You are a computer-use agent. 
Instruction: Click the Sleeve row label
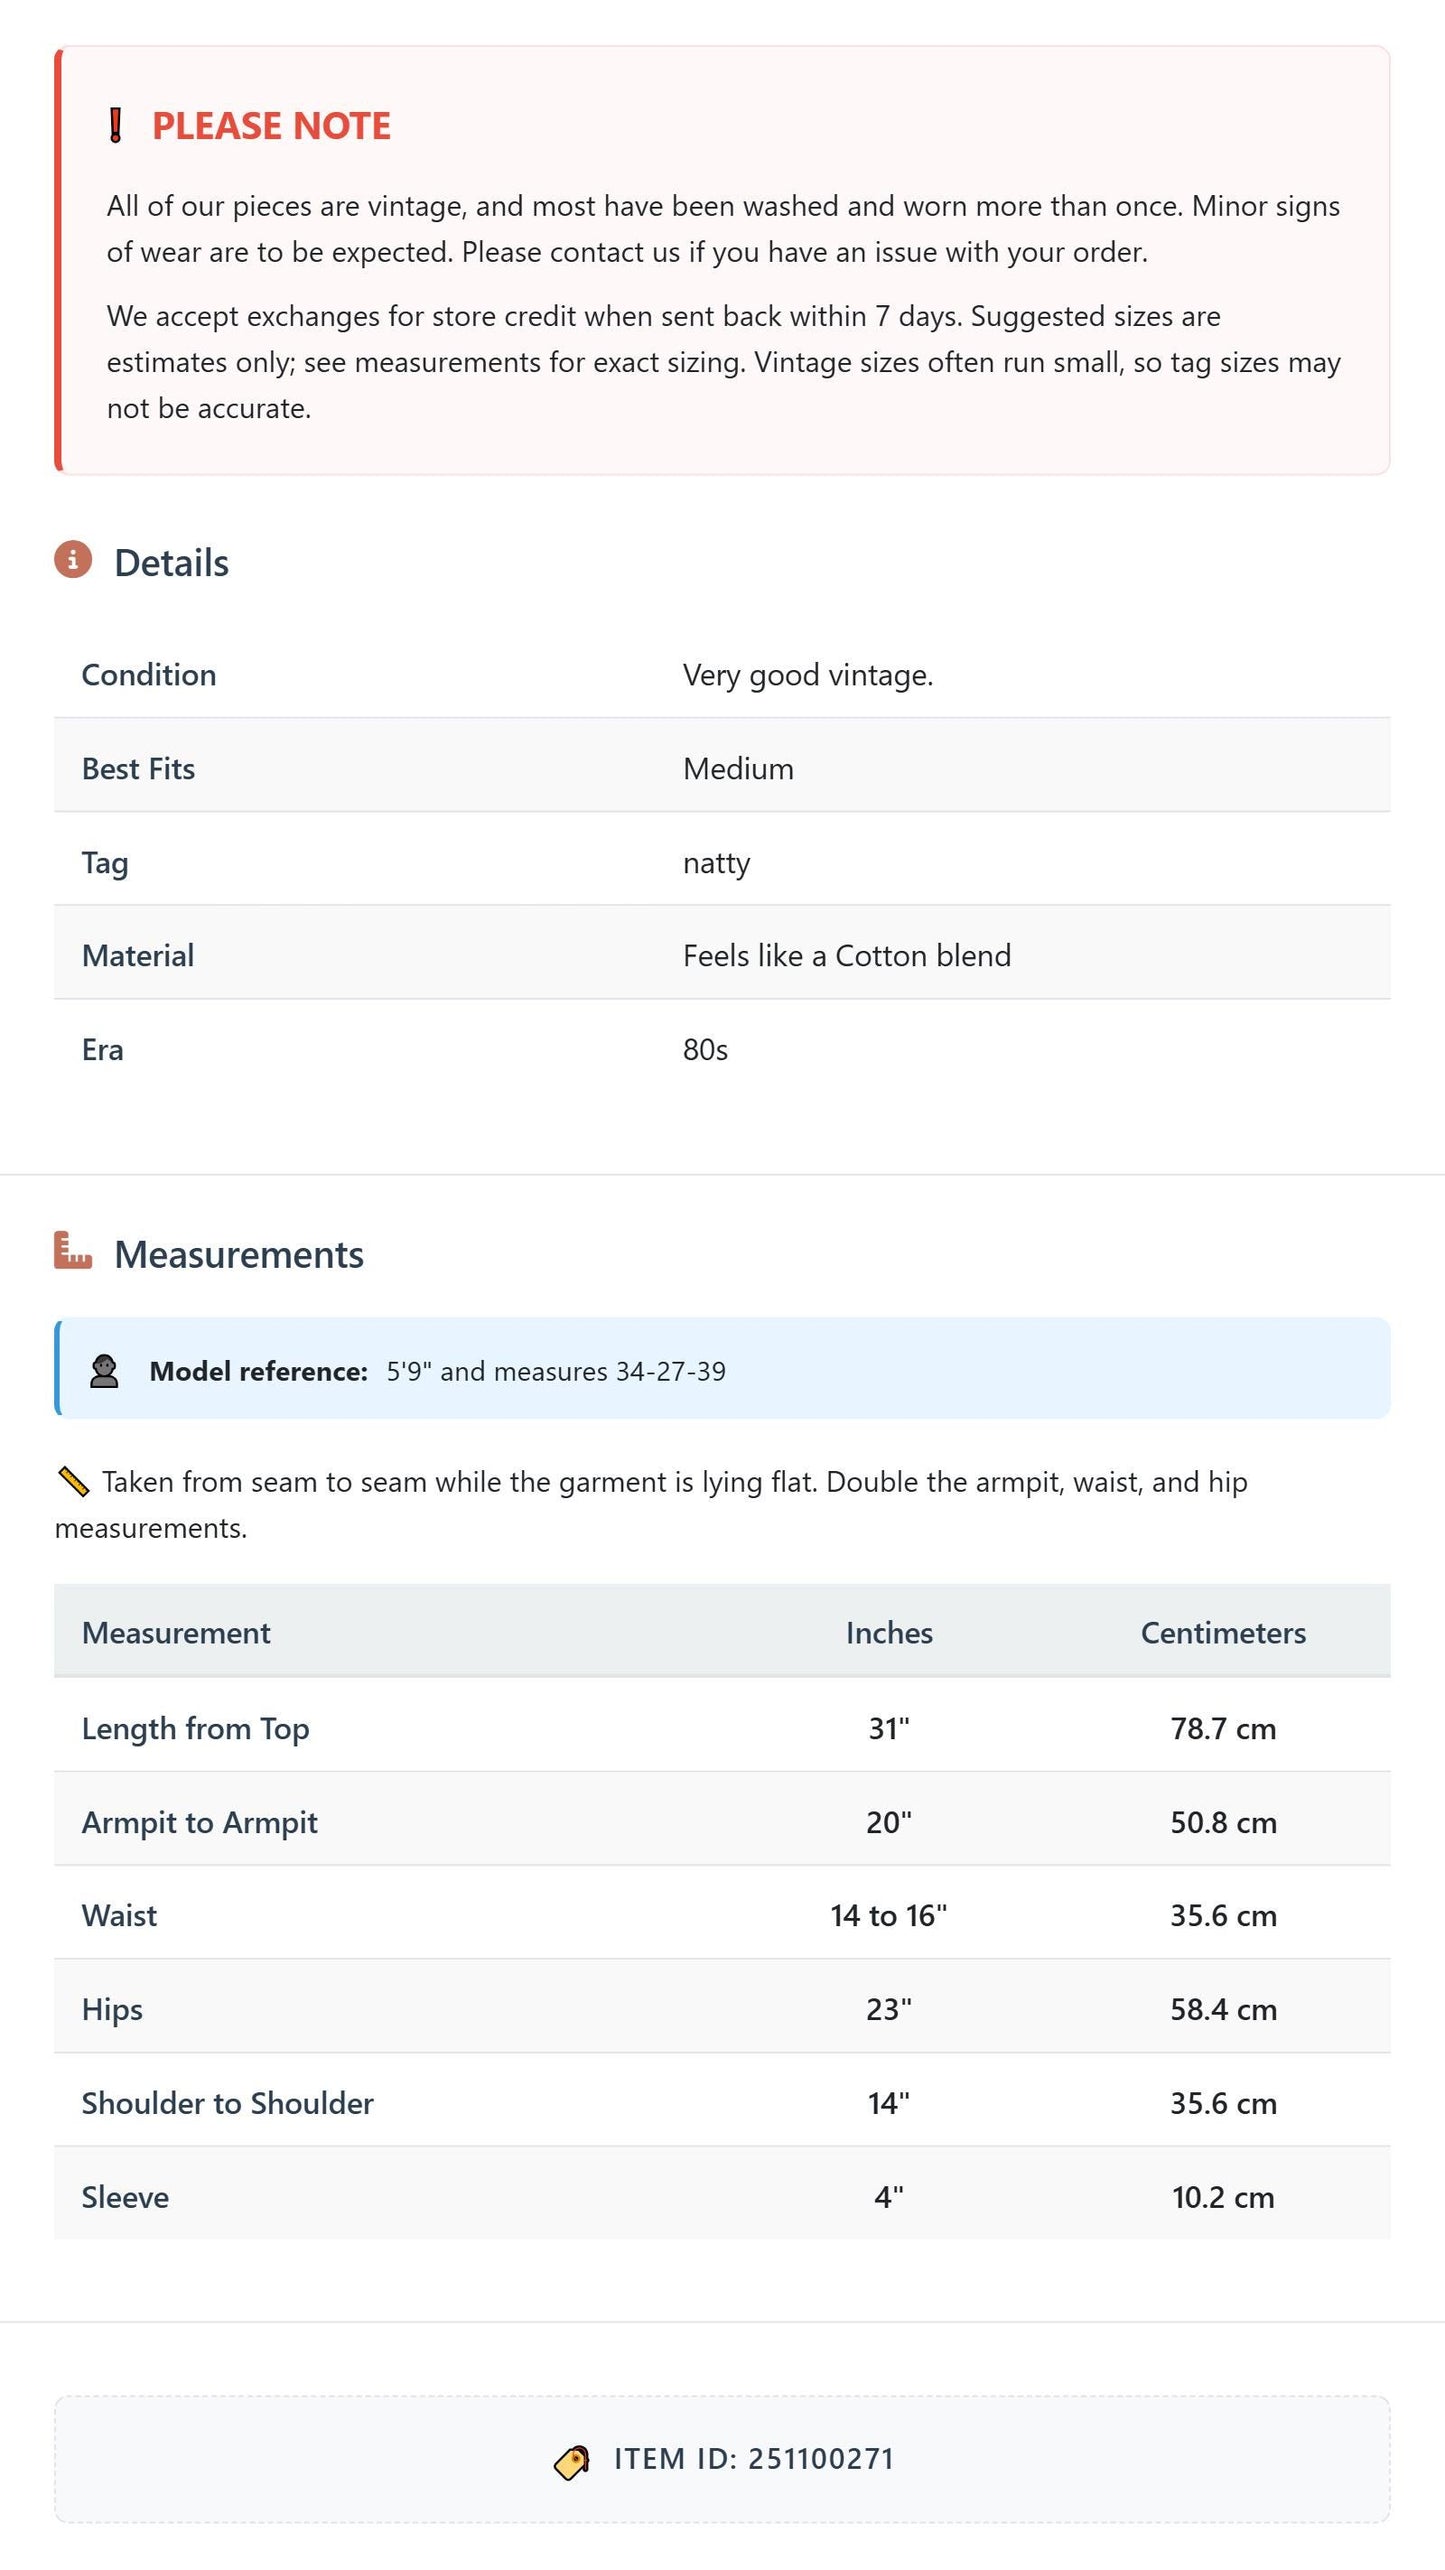click(x=125, y=2197)
